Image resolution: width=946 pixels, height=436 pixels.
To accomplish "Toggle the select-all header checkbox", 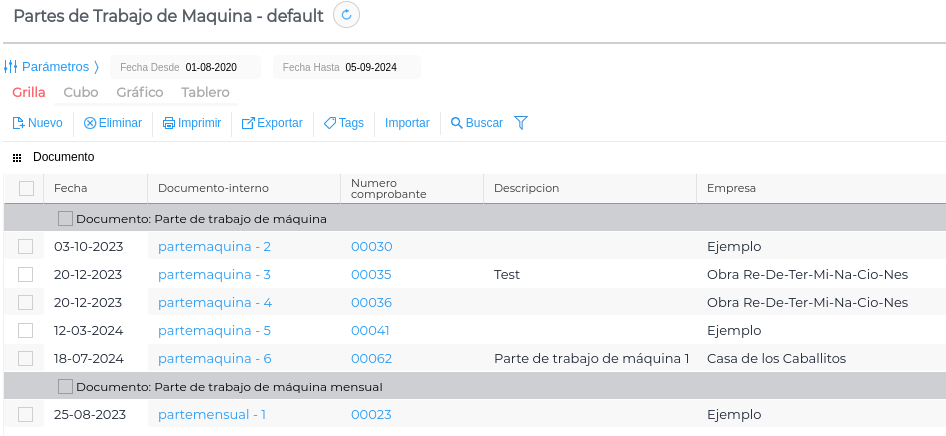I will coord(26,188).
